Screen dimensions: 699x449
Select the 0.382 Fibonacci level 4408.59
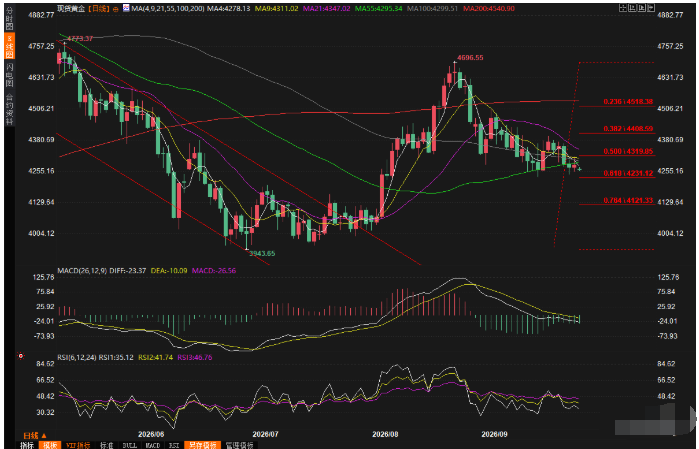[628, 128]
